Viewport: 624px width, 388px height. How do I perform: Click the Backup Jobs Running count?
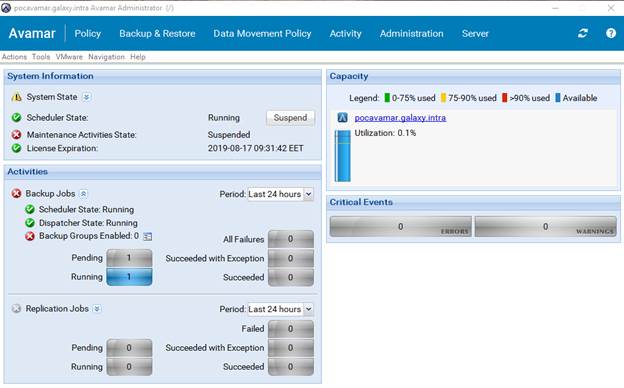[129, 277]
